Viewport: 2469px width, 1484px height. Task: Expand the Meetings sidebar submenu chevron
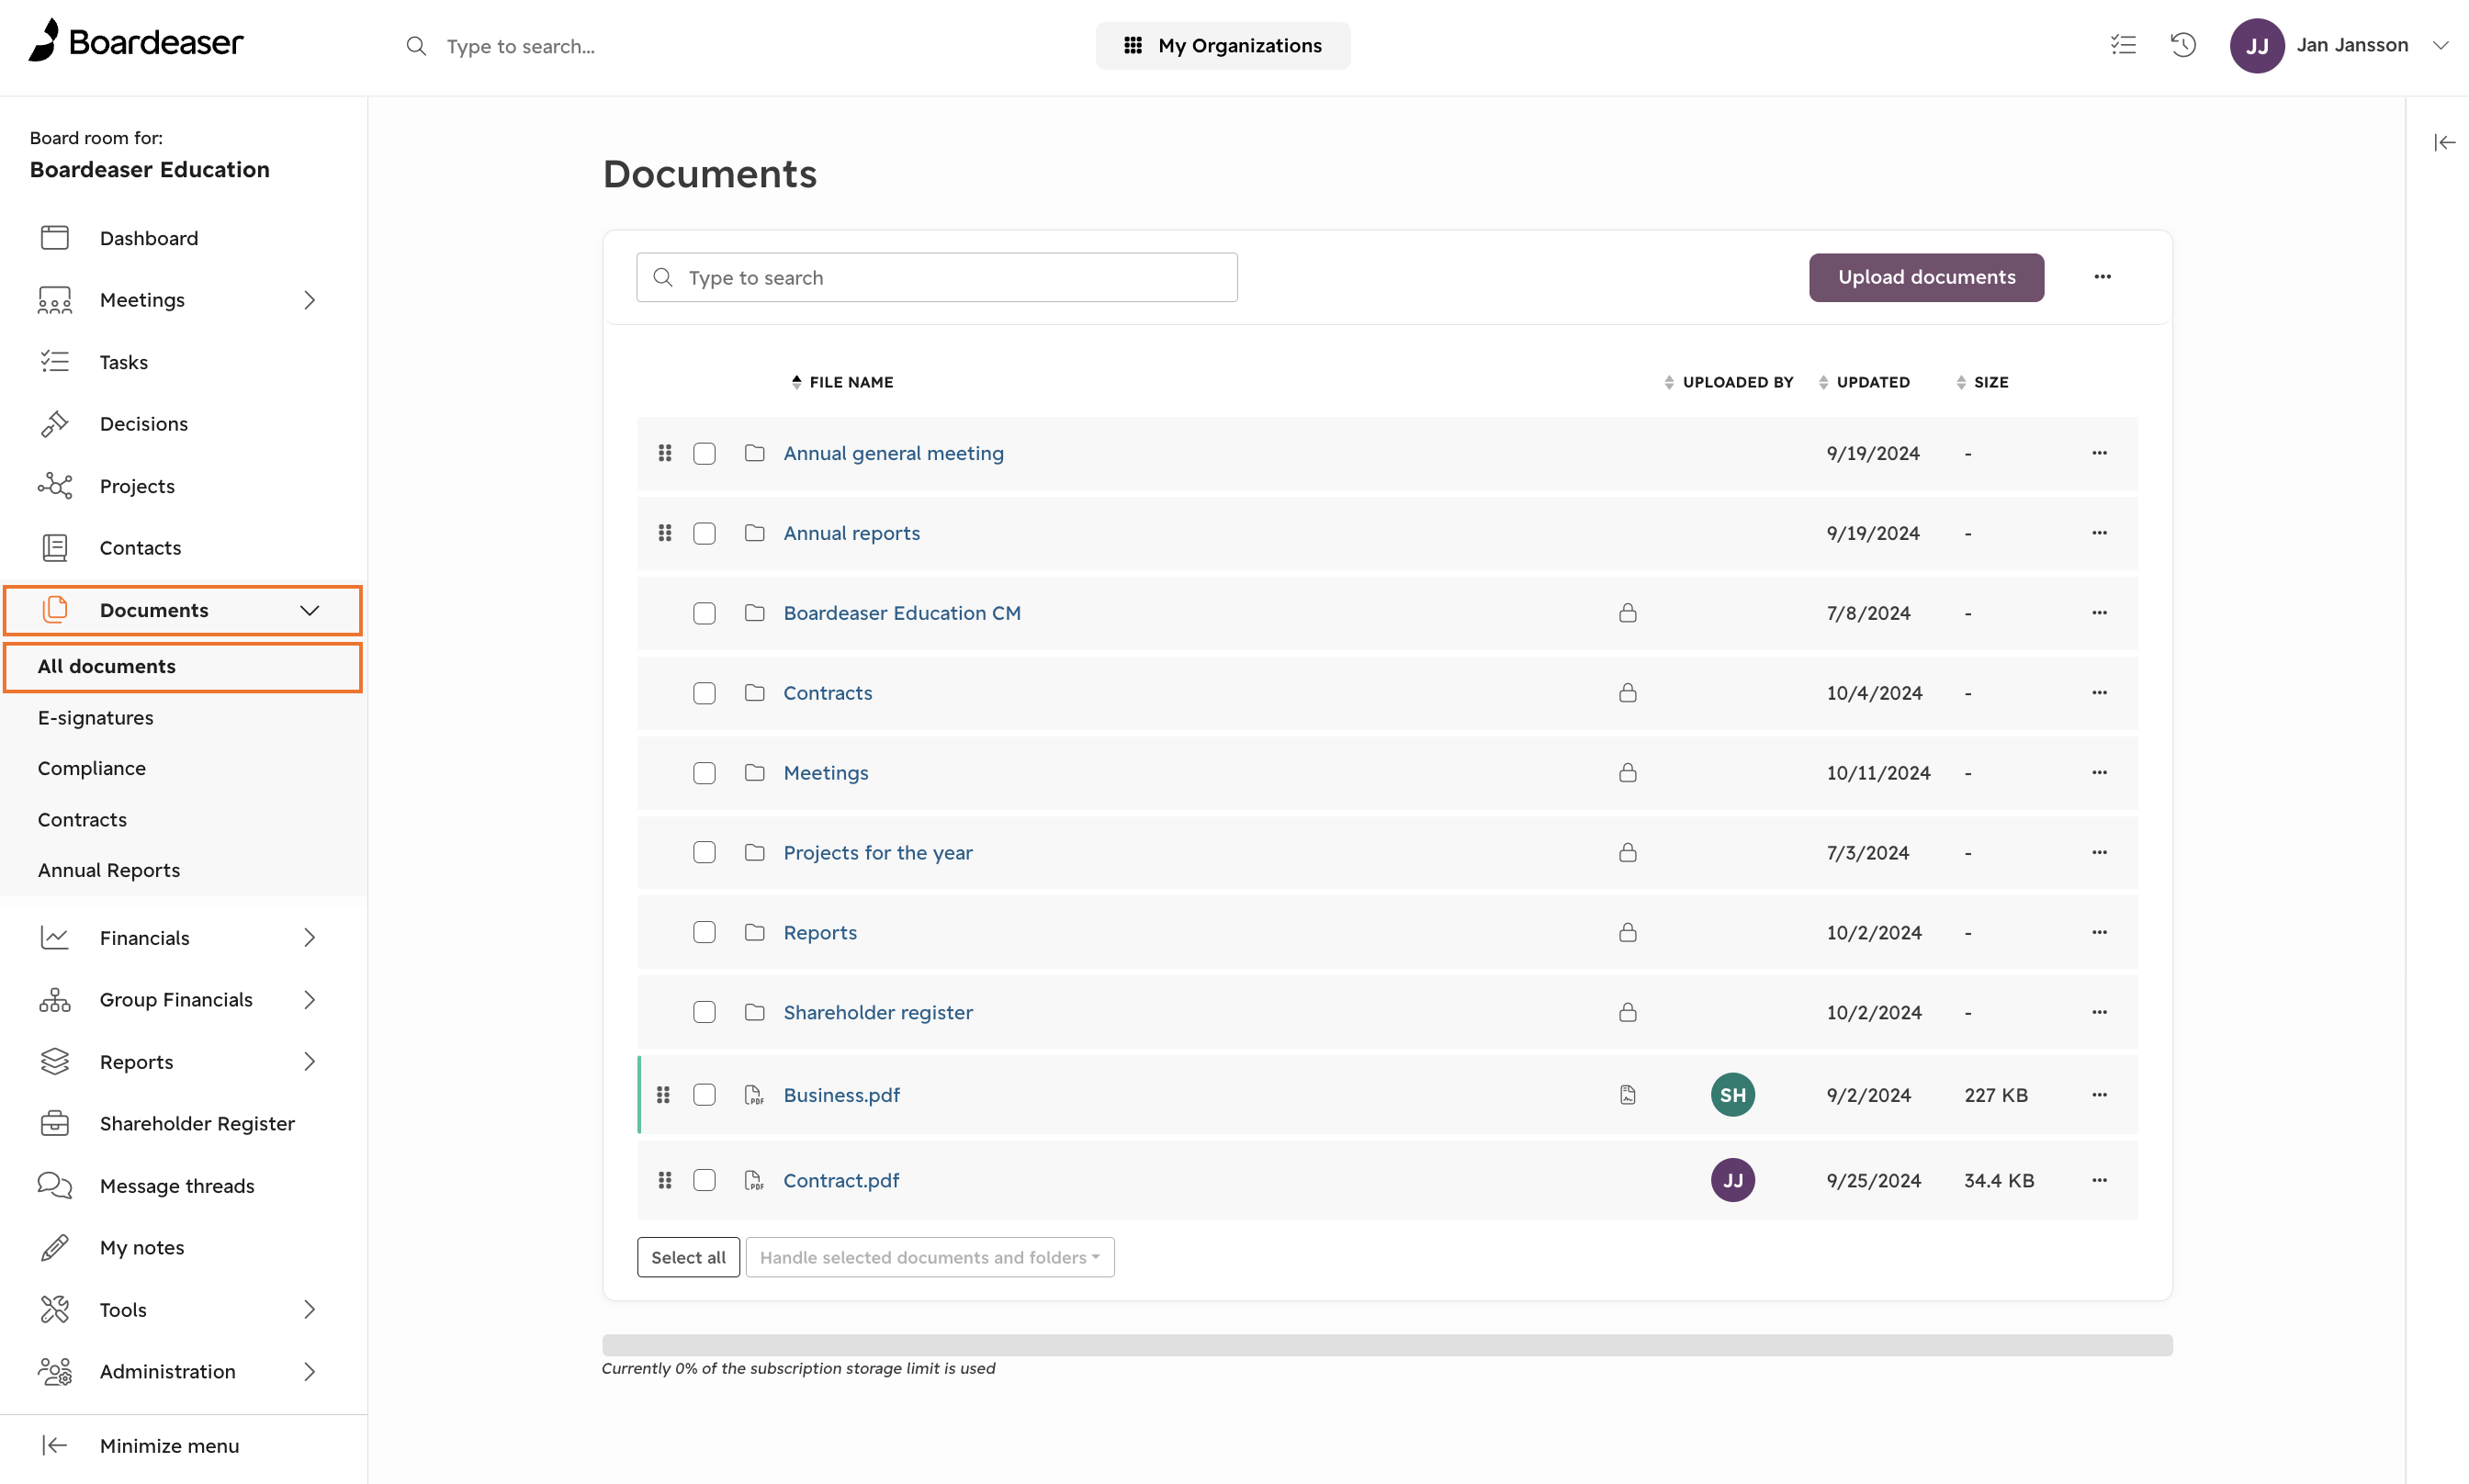tap(310, 300)
